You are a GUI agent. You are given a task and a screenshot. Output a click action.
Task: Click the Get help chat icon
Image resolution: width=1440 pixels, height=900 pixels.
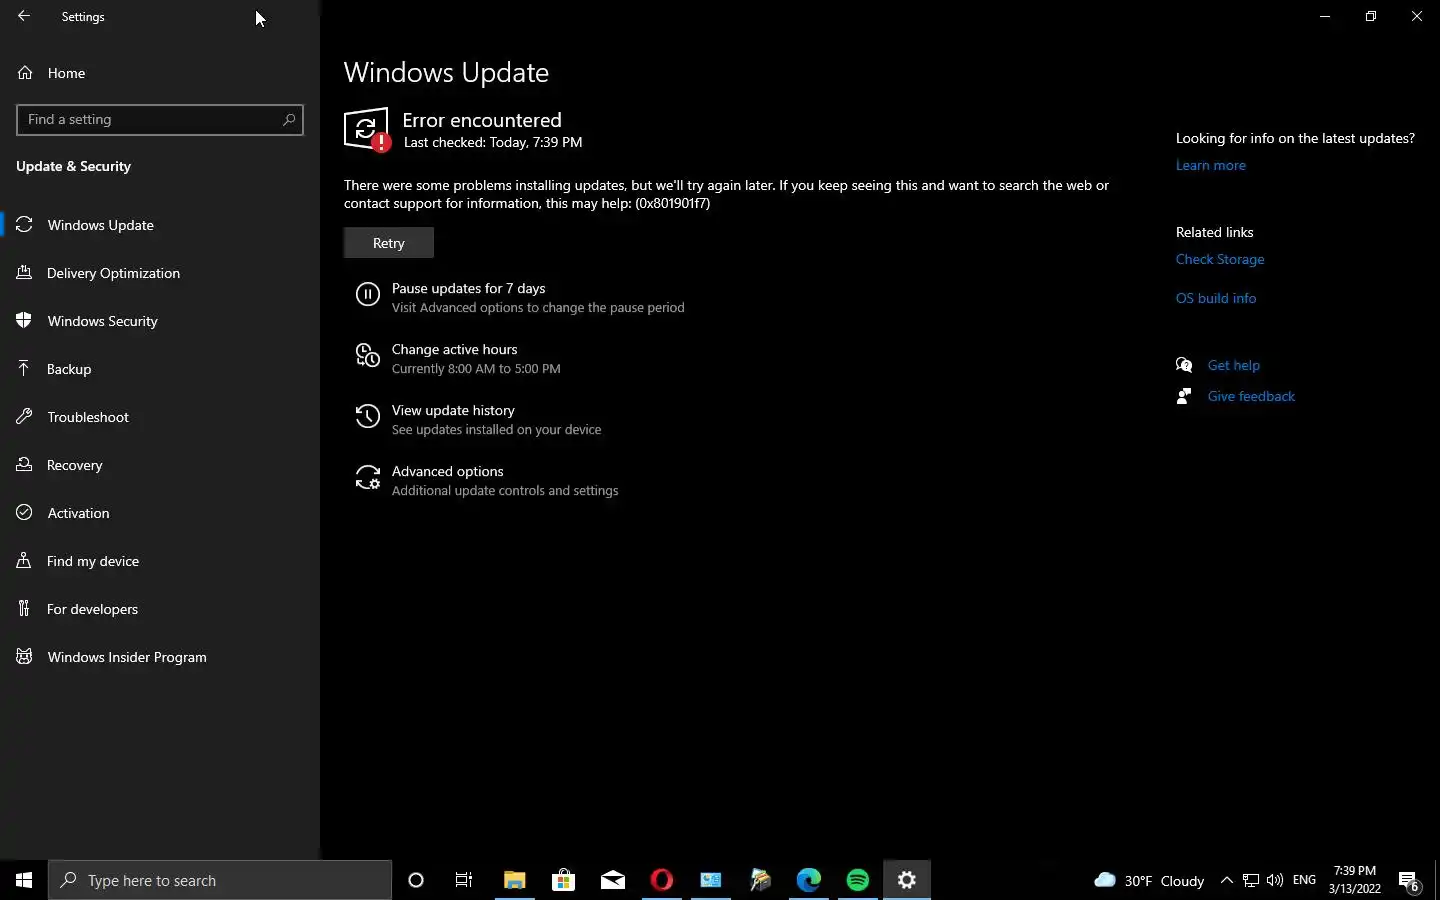point(1184,365)
